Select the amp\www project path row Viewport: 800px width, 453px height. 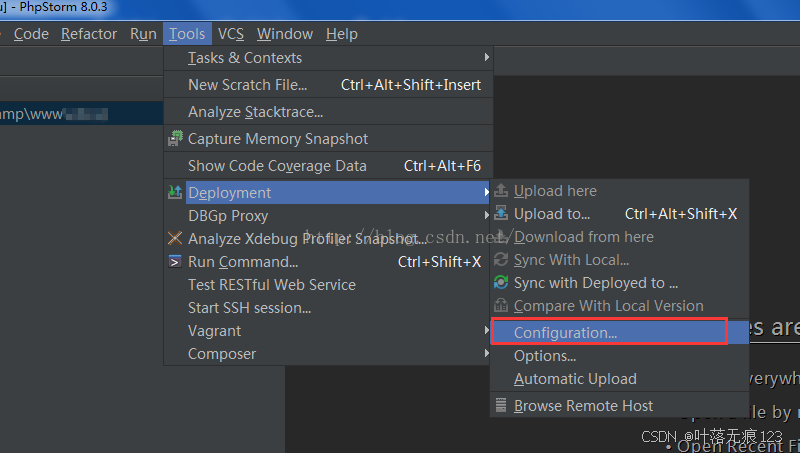(x=82, y=113)
